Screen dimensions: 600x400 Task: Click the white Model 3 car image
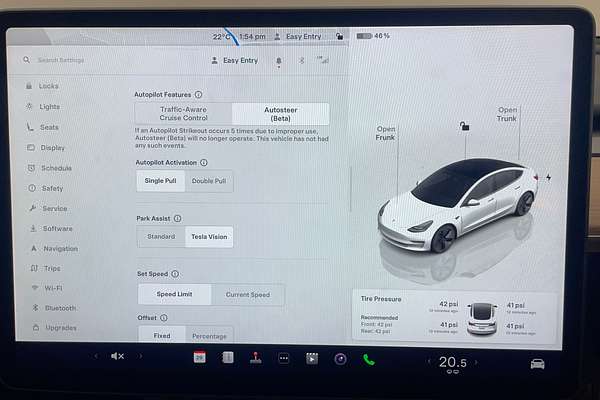point(457,206)
